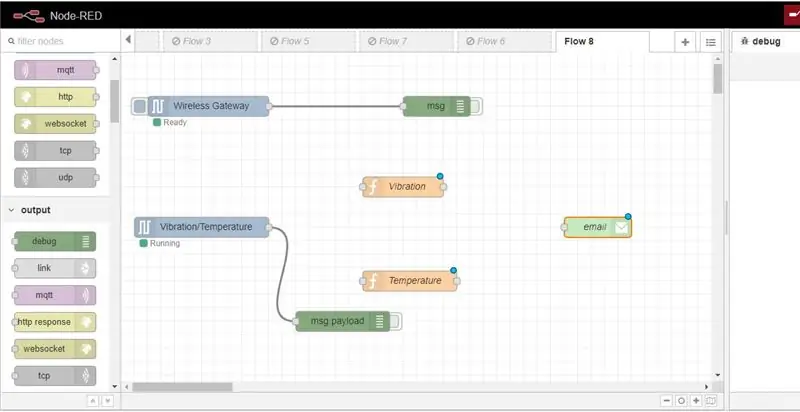The width and height of the screenshot is (800, 412).
Task: Click the Node-RED logo icon
Action: click(29, 16)
